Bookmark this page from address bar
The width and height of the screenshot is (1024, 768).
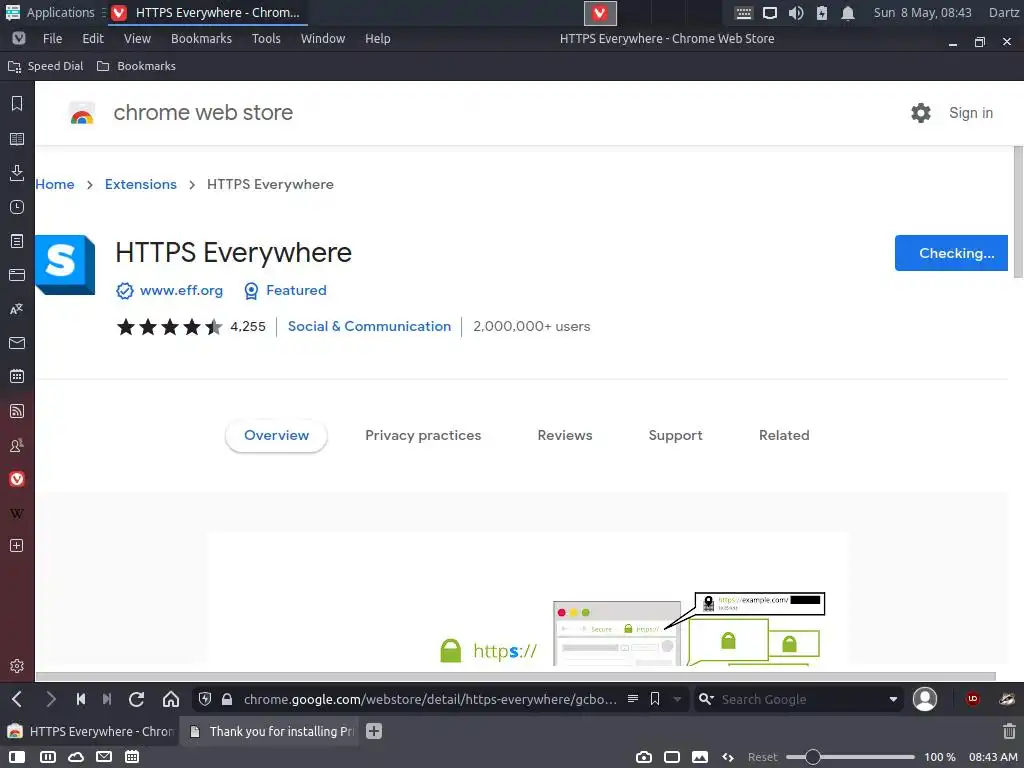tap(655, 699)
